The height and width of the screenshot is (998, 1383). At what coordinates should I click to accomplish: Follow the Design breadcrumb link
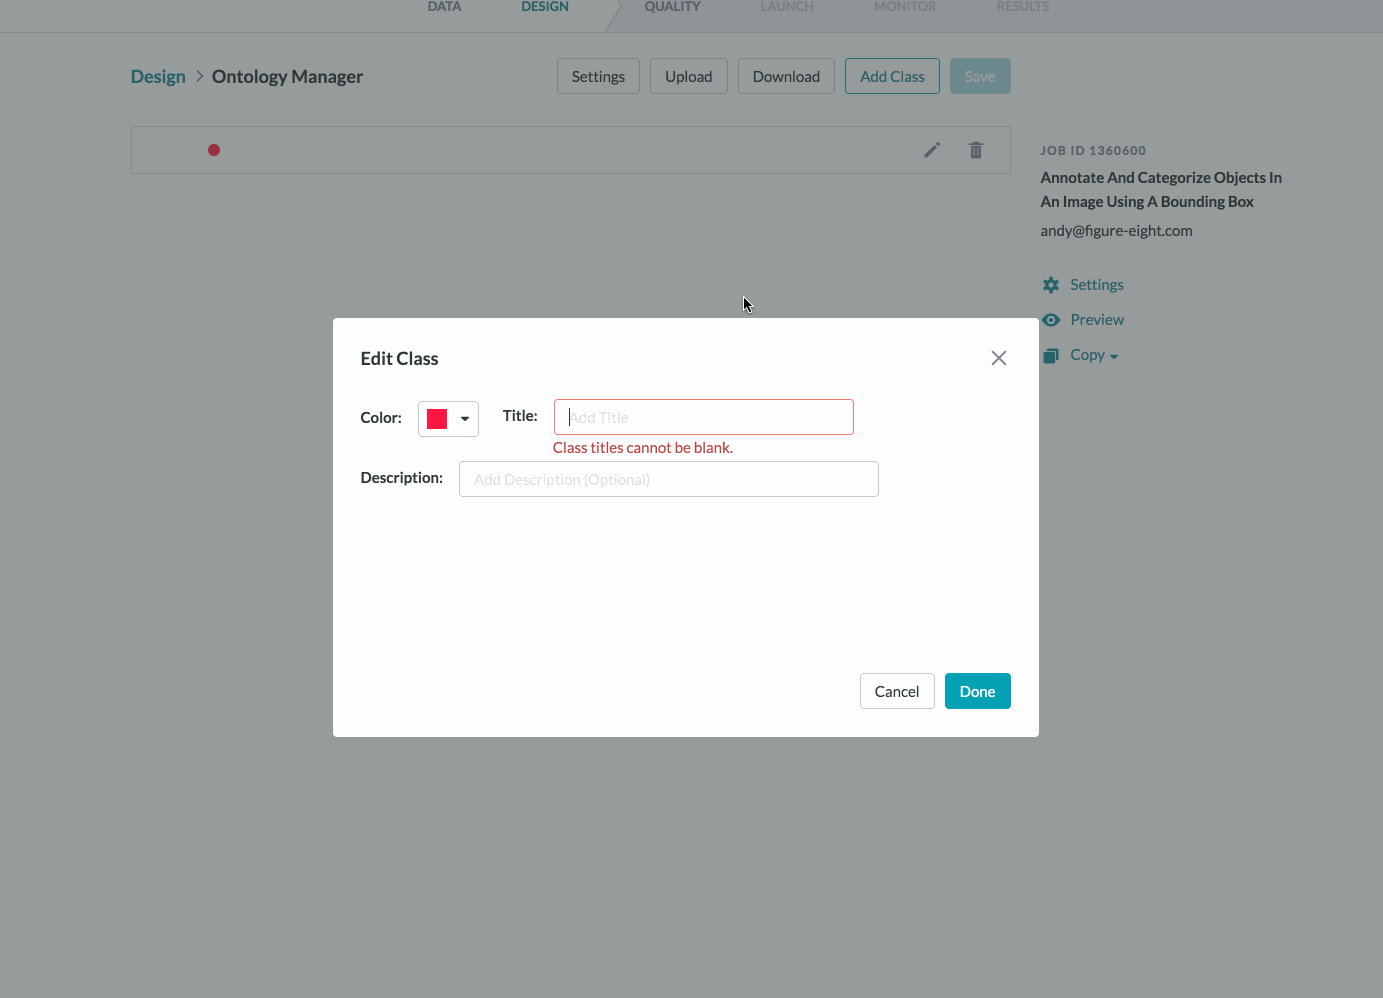tap(158, 77)
